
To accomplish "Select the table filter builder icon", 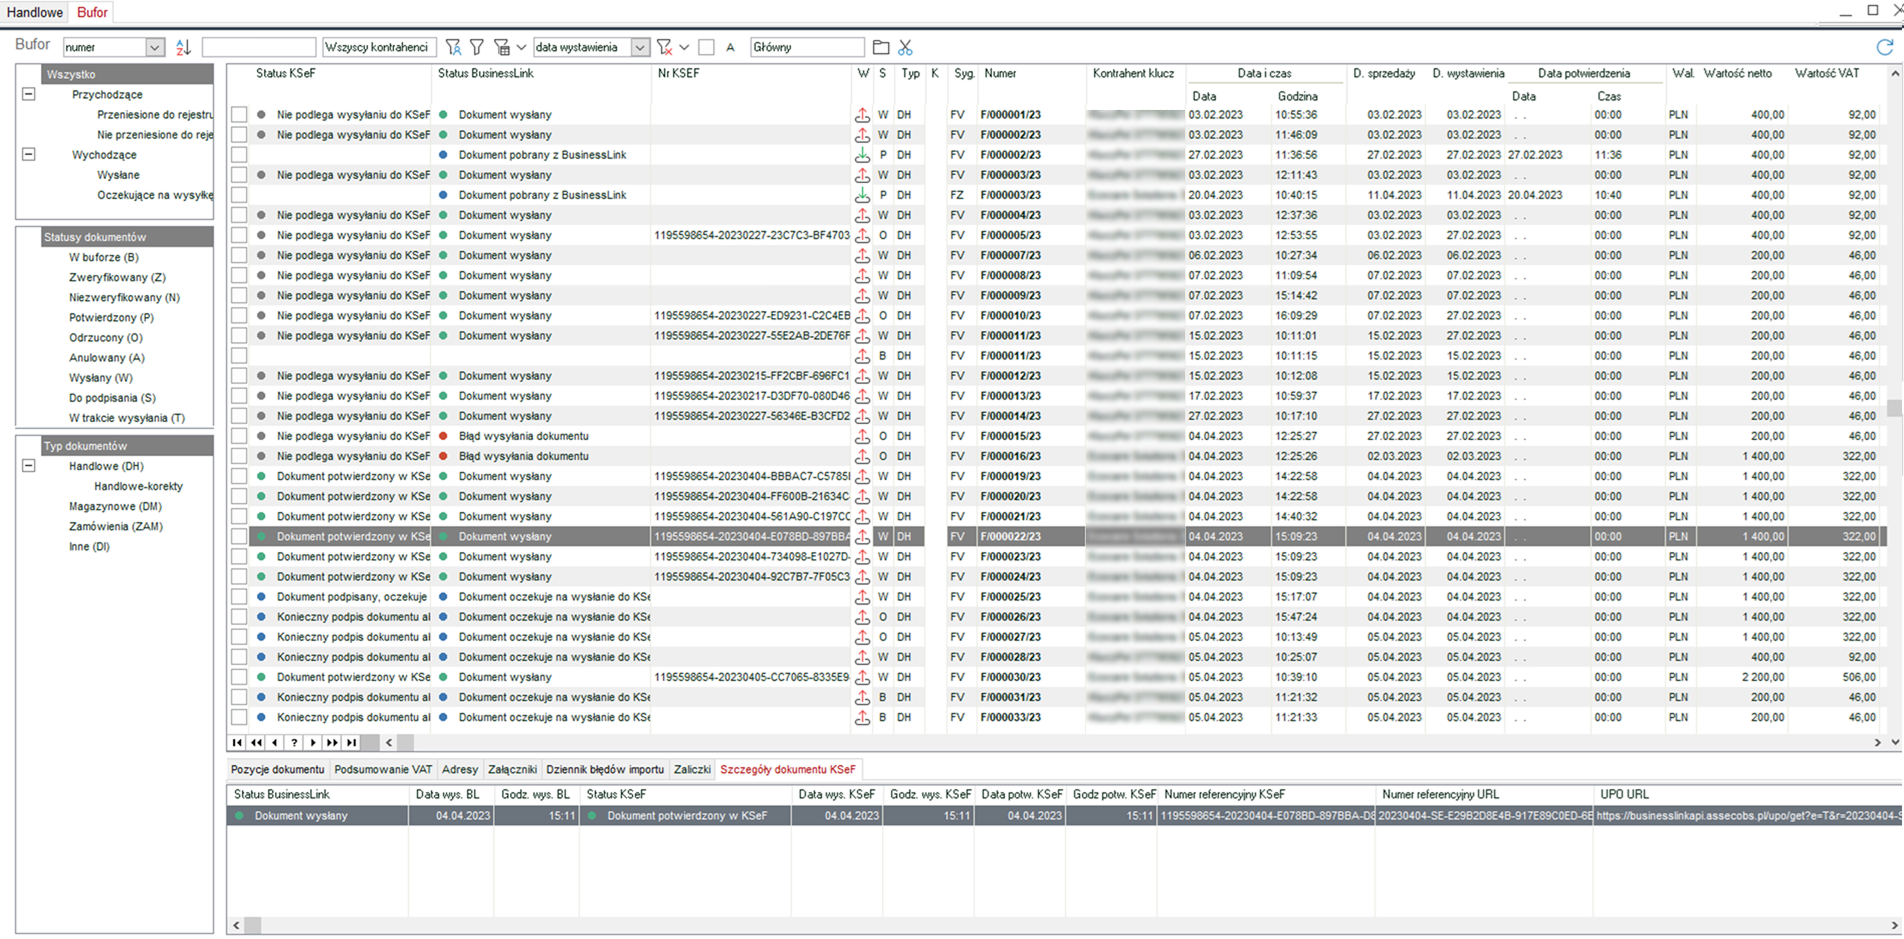I will [x=503, y=47].
